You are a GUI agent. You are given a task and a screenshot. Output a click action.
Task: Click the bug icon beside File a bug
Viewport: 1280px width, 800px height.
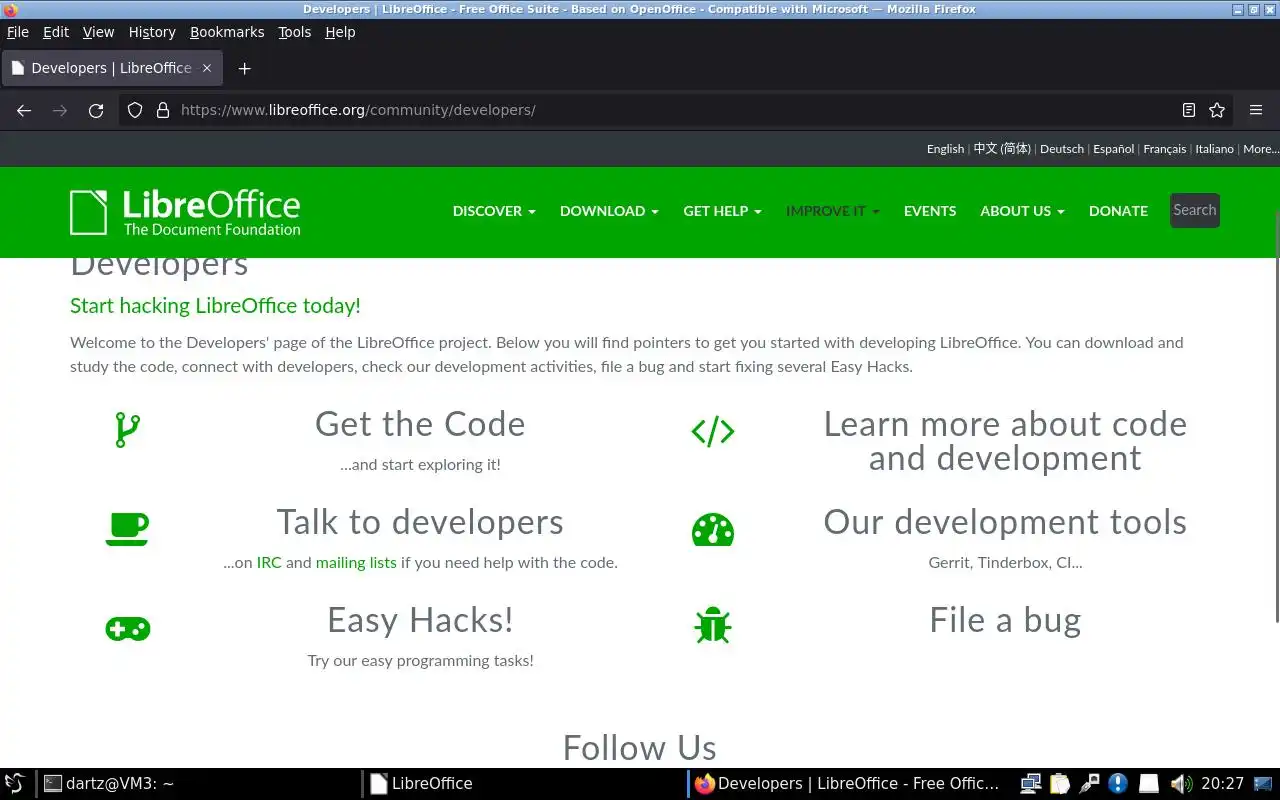click(713, 626)
